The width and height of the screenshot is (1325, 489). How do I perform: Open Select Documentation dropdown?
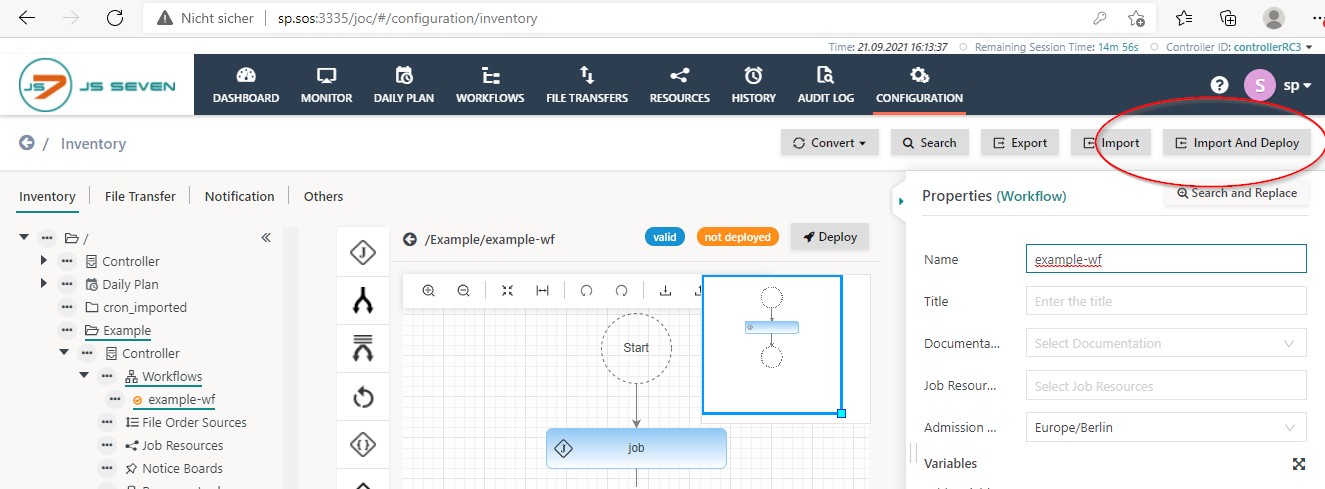point(1166,343)
